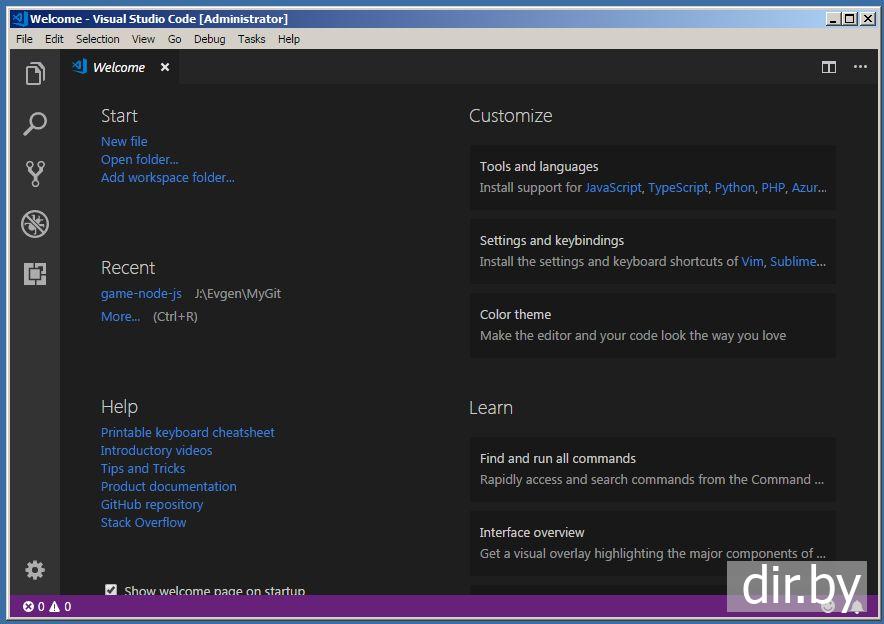
Task: Open the Extensions view
Action: point(35,274)
